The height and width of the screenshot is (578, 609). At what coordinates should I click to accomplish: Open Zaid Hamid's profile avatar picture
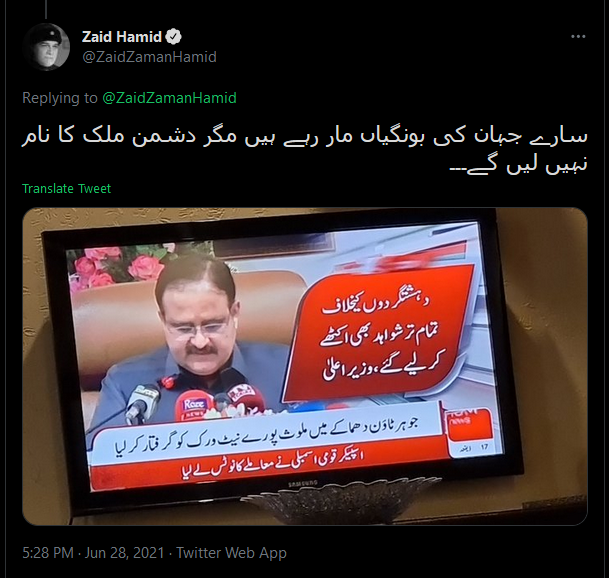[46, 47]
